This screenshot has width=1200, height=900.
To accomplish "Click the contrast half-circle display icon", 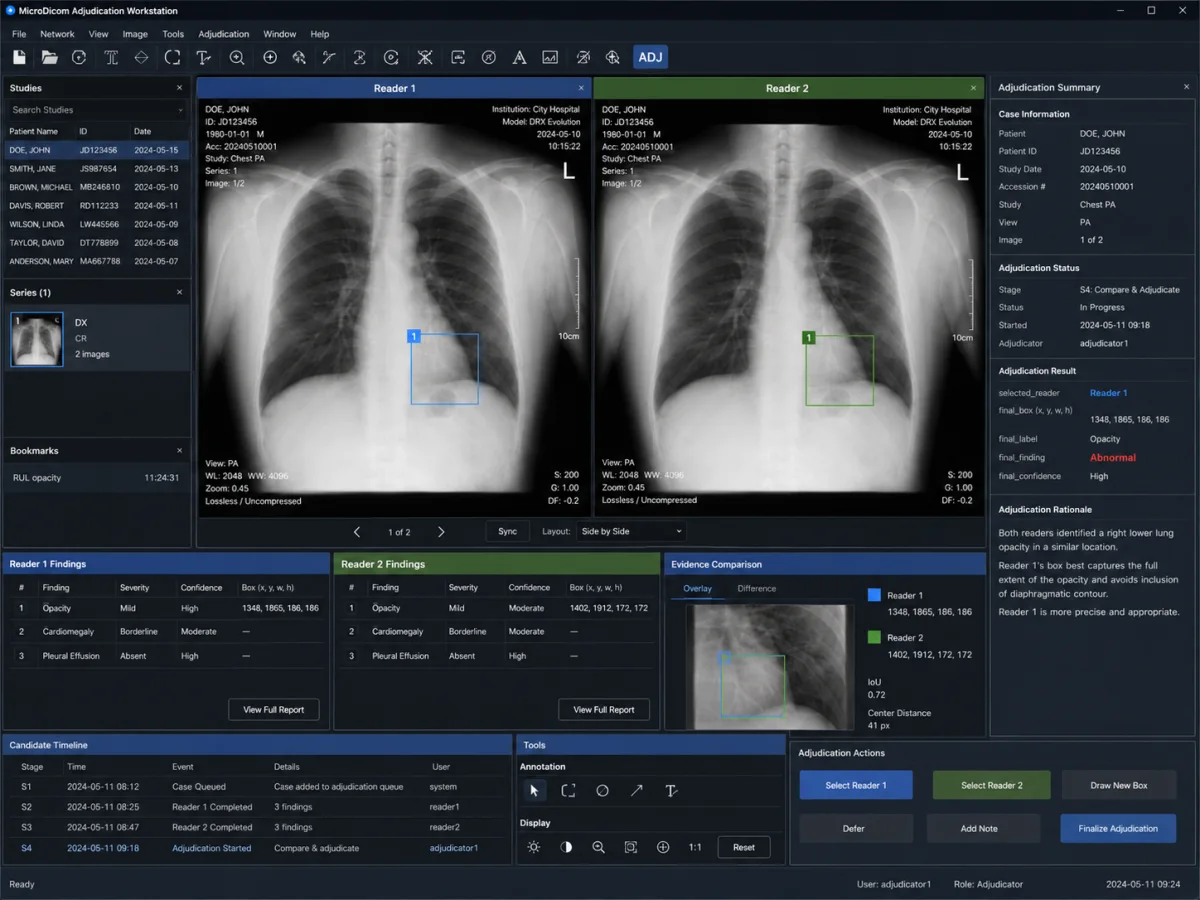I will tap(566, 847).
